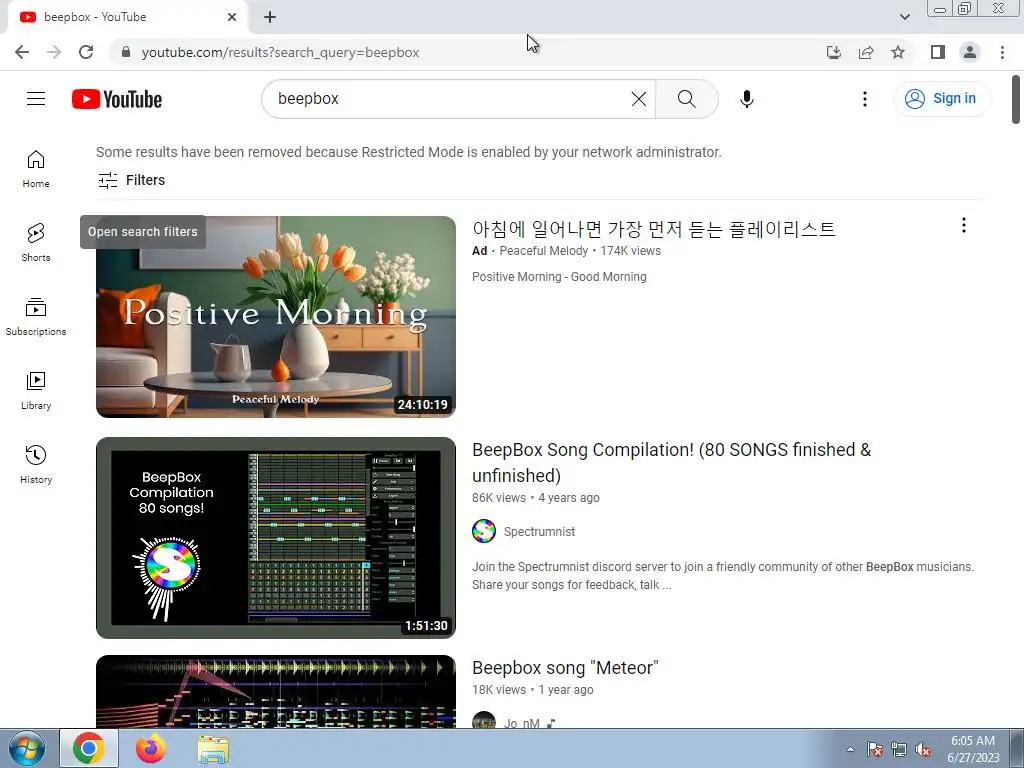Clear the beepbox search text with X
Viewport: 1024px width, 768px height.
coord(639,99)
